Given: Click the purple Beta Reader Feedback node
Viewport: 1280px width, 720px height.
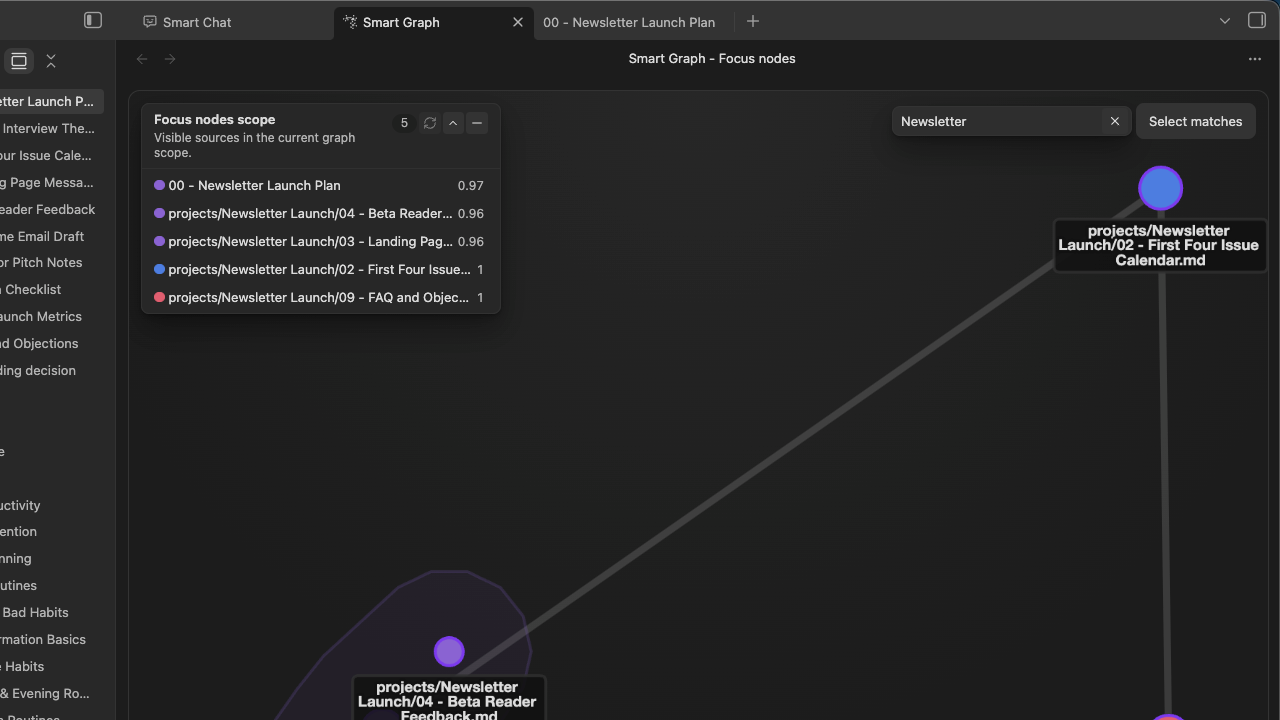Looking at the screenshot, I should pyautogui.click(x=449, y=652).
